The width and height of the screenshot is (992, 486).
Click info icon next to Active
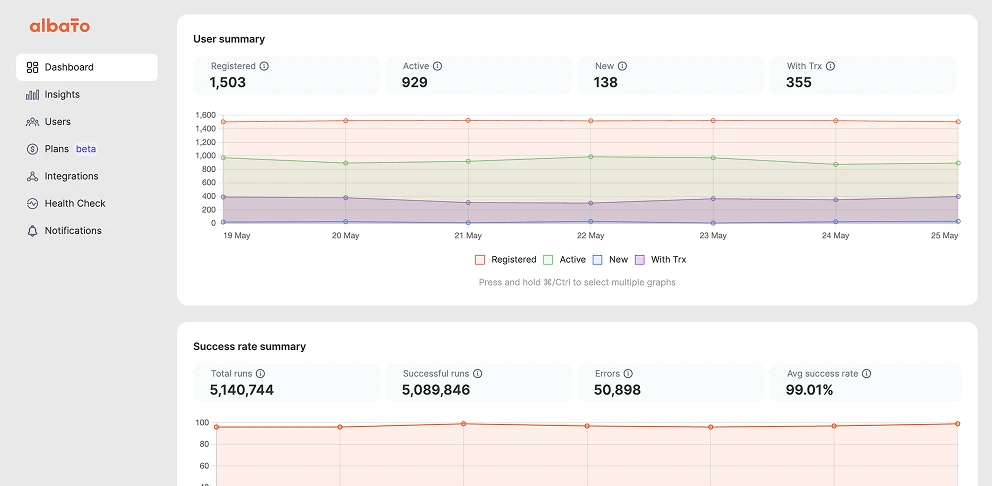[x=438, y=66]
